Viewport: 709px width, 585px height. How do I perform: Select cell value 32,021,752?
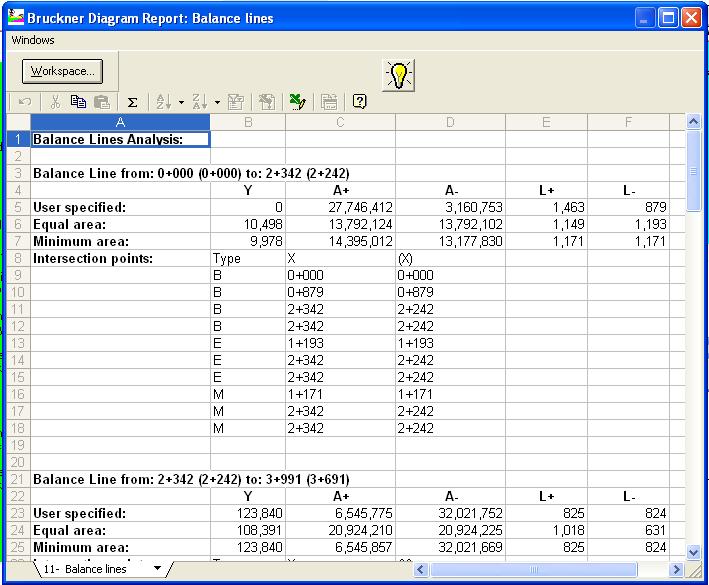[x=450, y=513]
